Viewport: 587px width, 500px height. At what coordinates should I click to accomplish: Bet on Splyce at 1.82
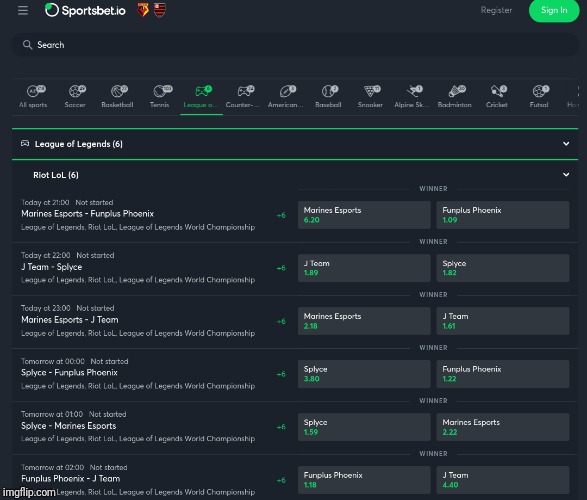point(503,268)
